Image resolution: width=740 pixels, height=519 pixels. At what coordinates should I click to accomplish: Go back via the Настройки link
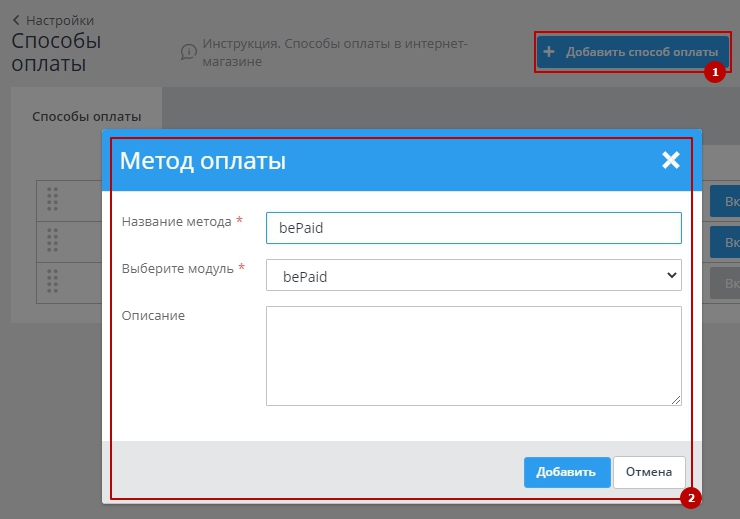pyautogui.click(x=53, y=20)
